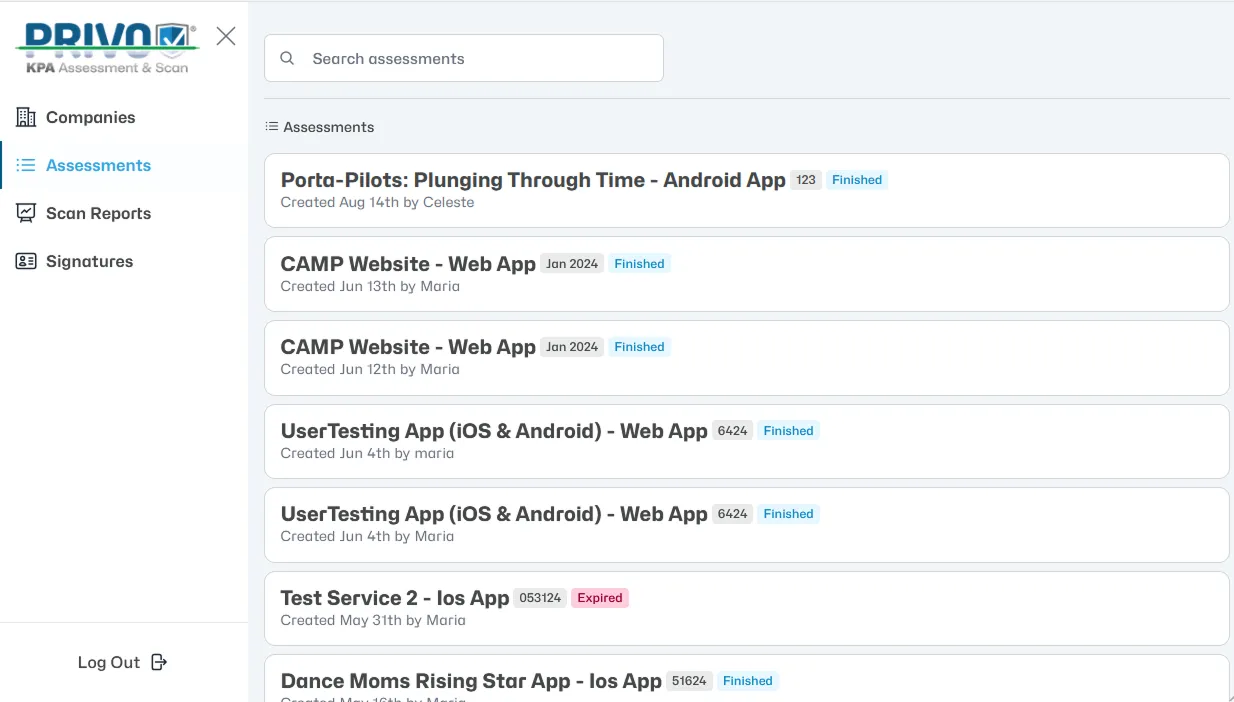Screen dimensions: 1234x702
Task: Click the list icon beside the Assessments heading
Action: click(270, 126)
